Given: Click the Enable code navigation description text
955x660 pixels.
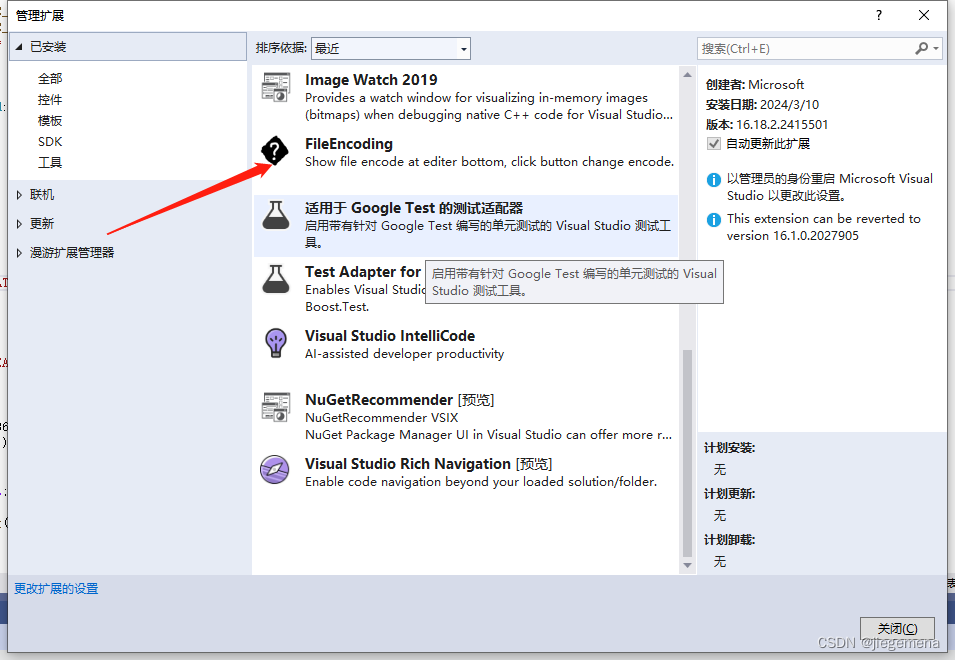Looking at the screenshot, I should point(481,482).
